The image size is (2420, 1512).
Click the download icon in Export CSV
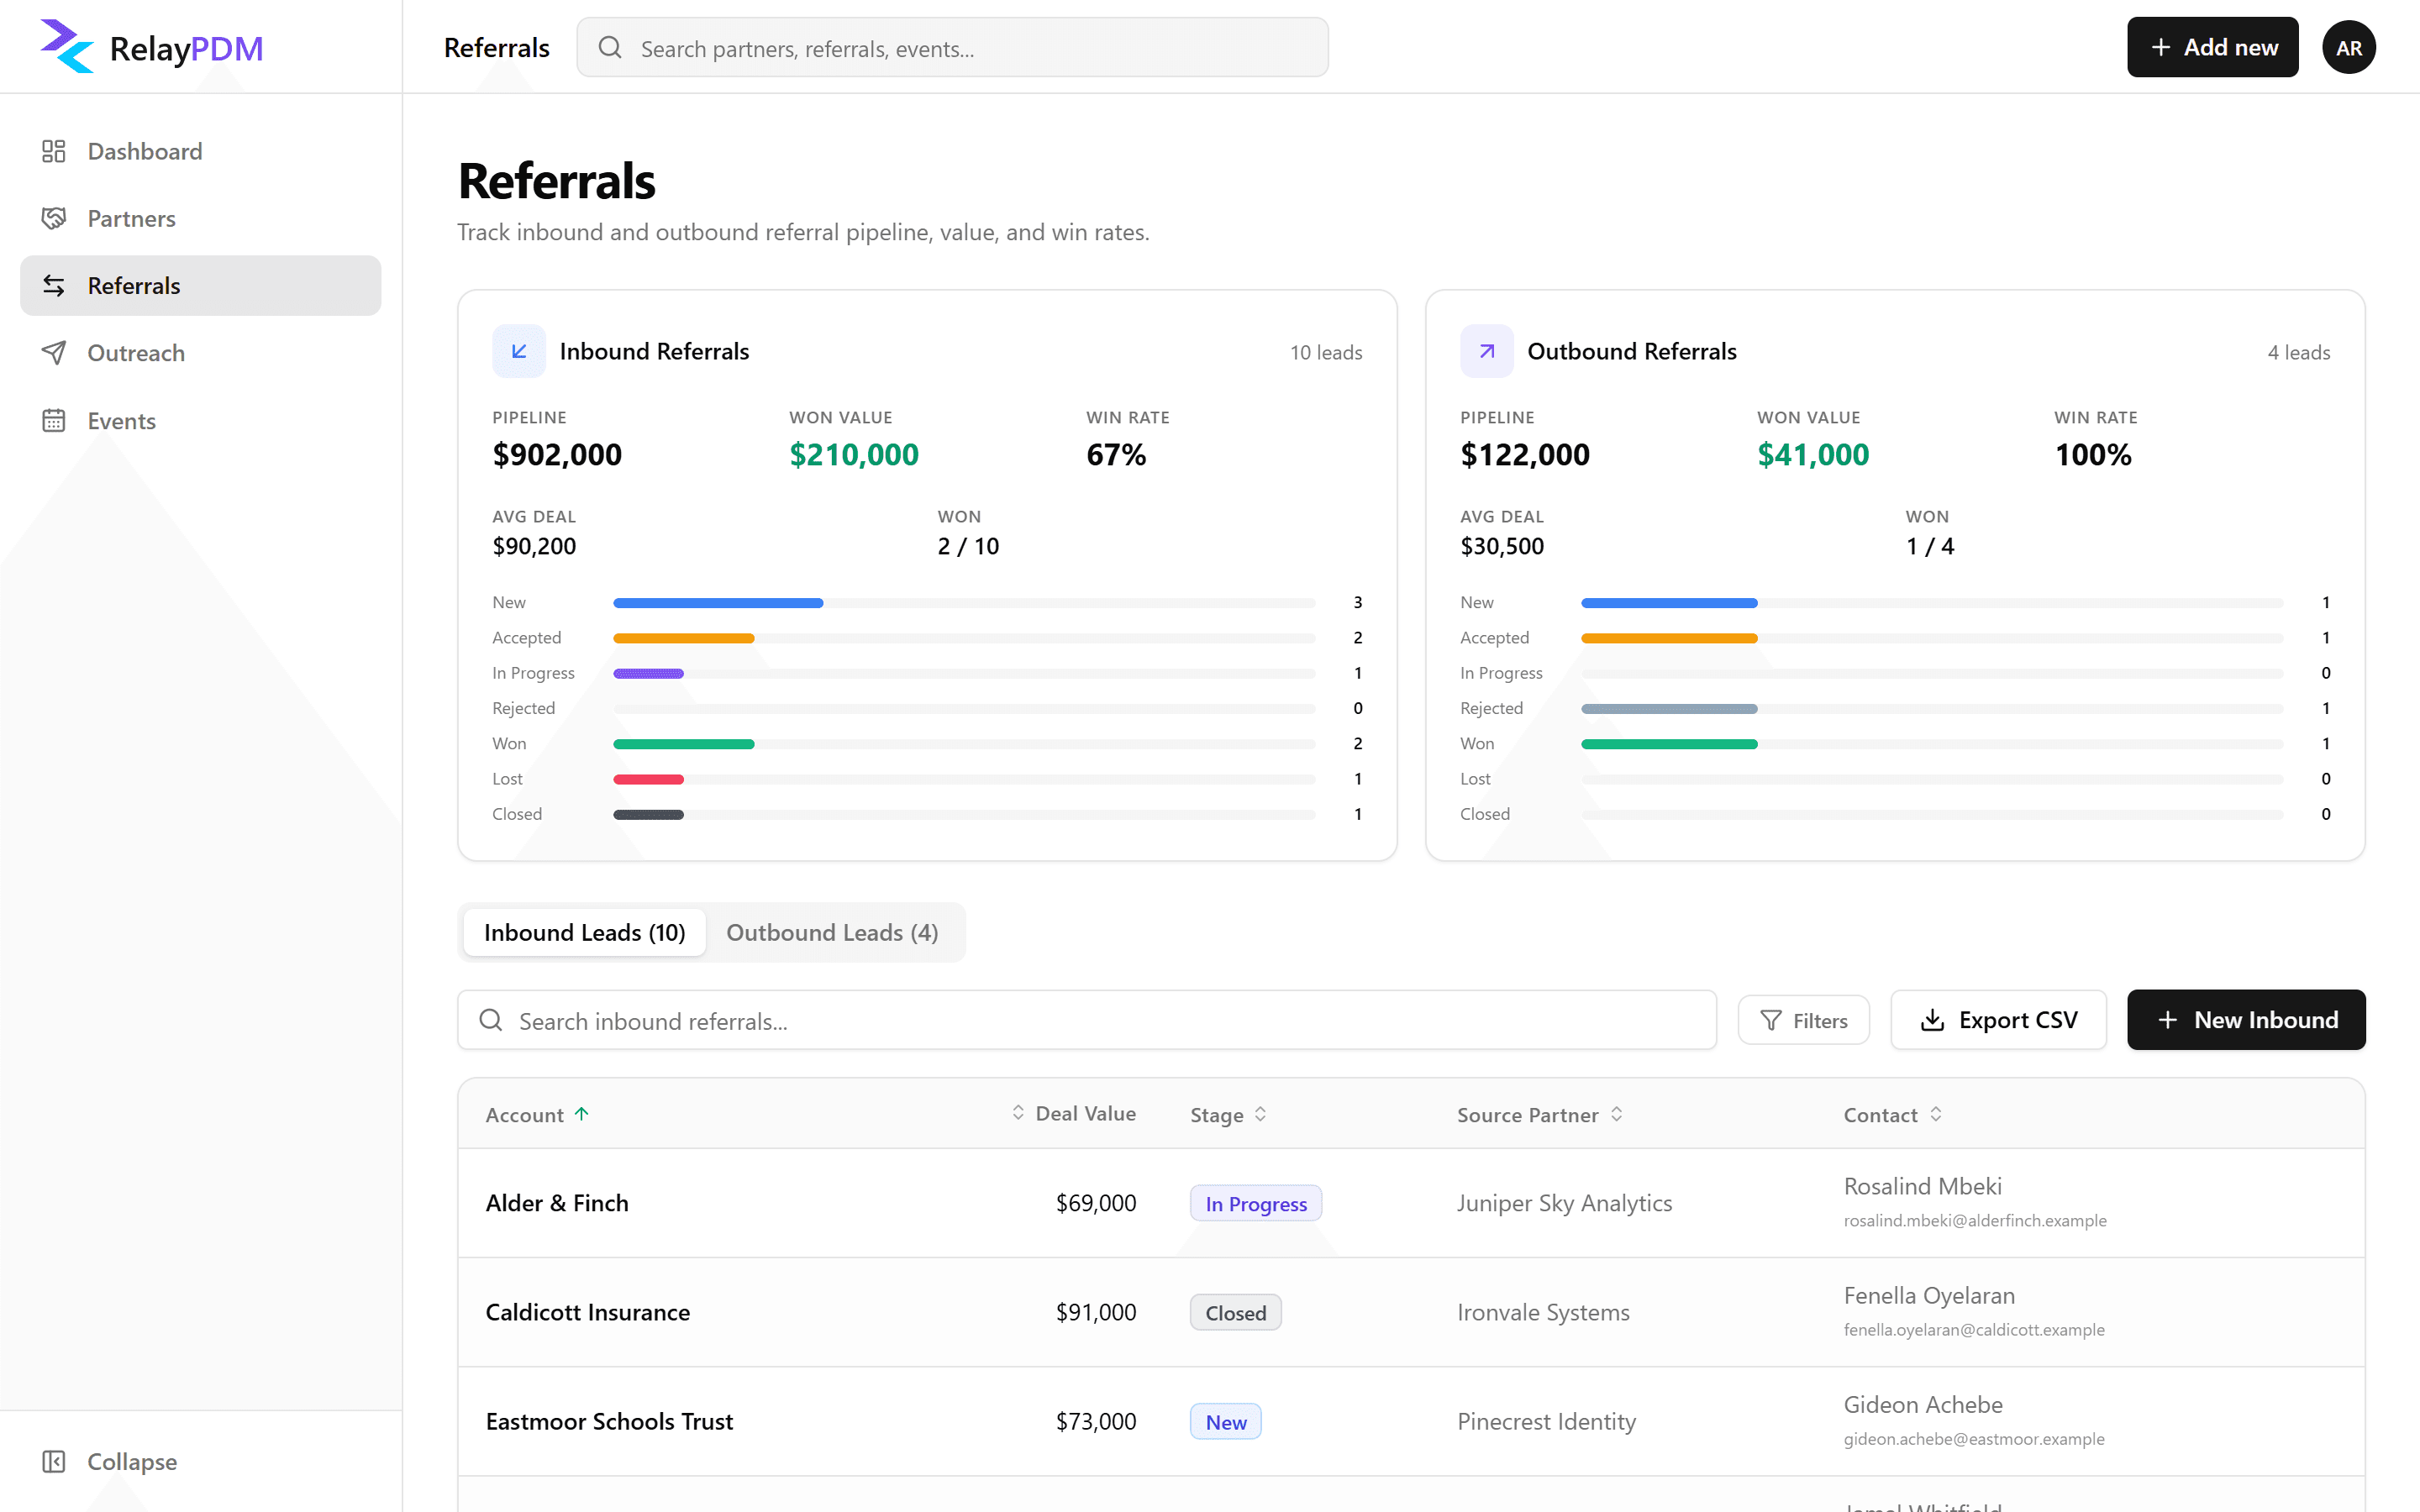(1932, 1020)
